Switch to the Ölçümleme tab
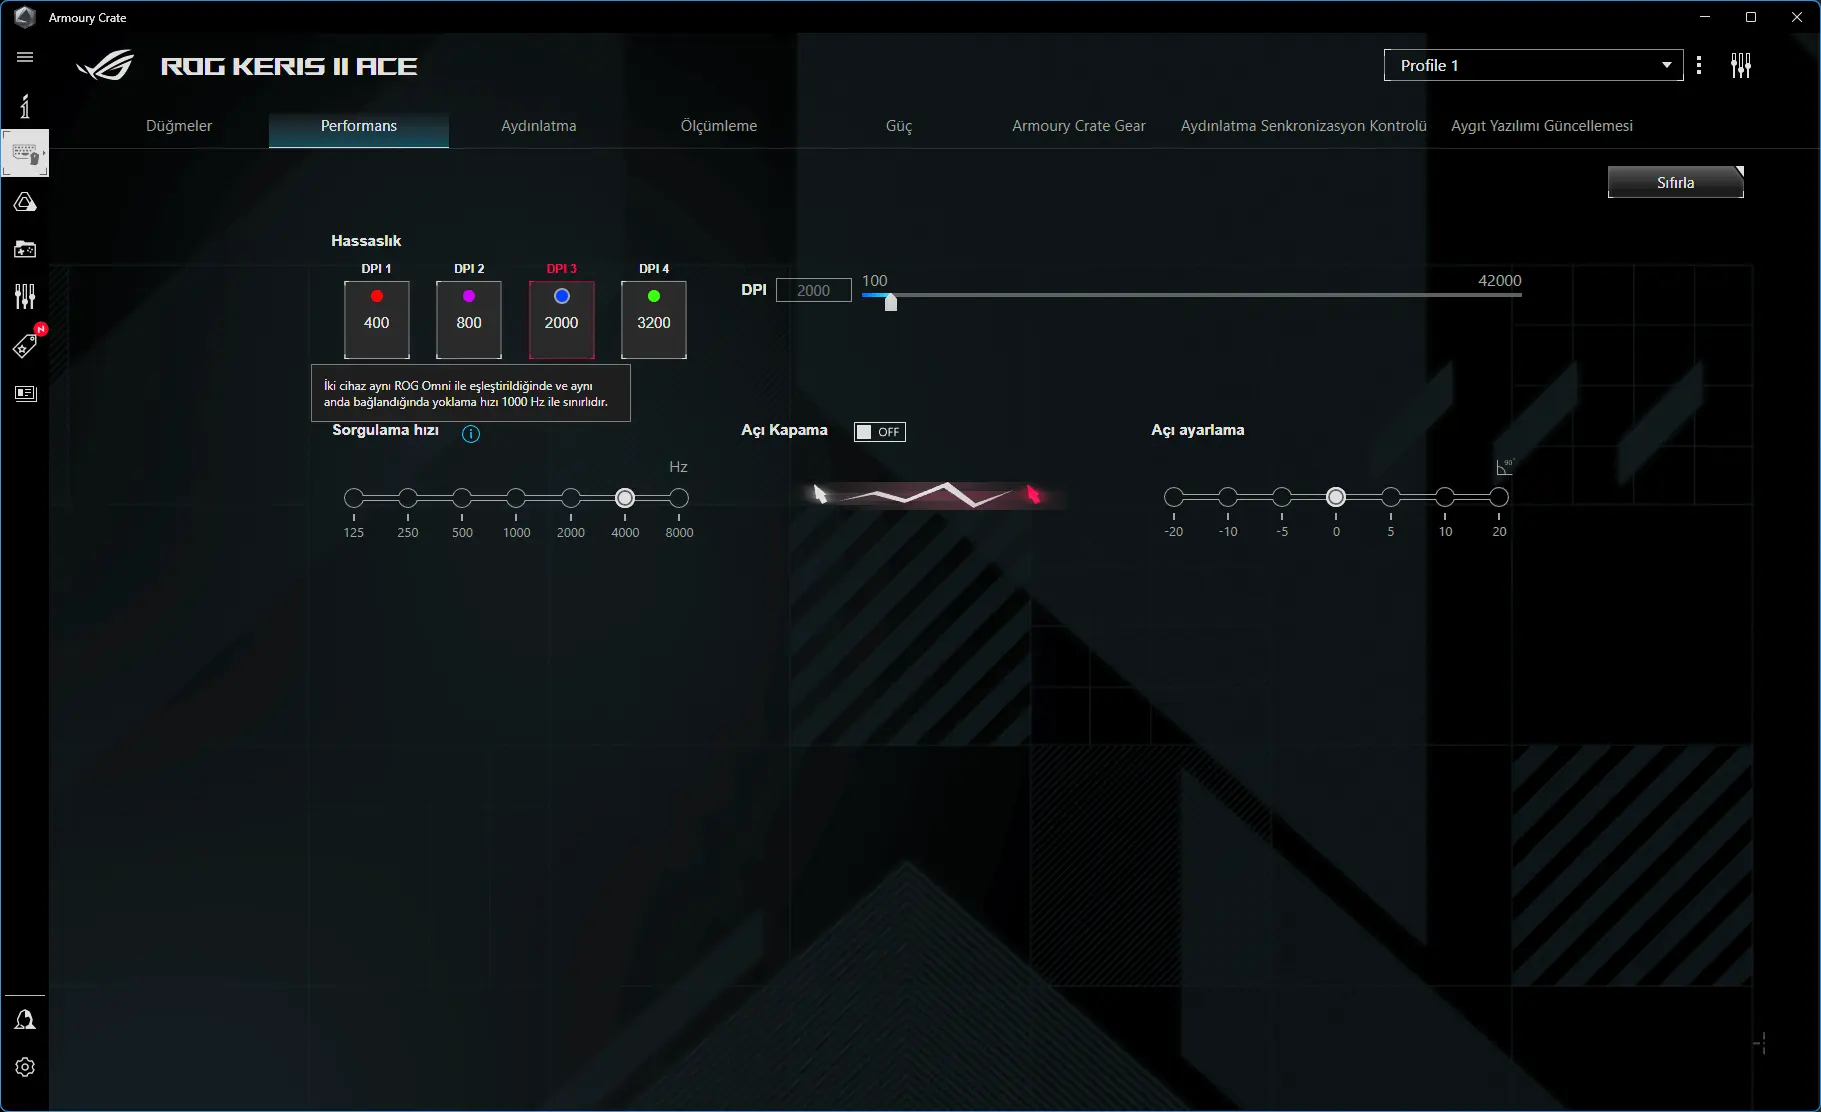This screenshot has height=1112, width=1821. click(x=719, y=126)
